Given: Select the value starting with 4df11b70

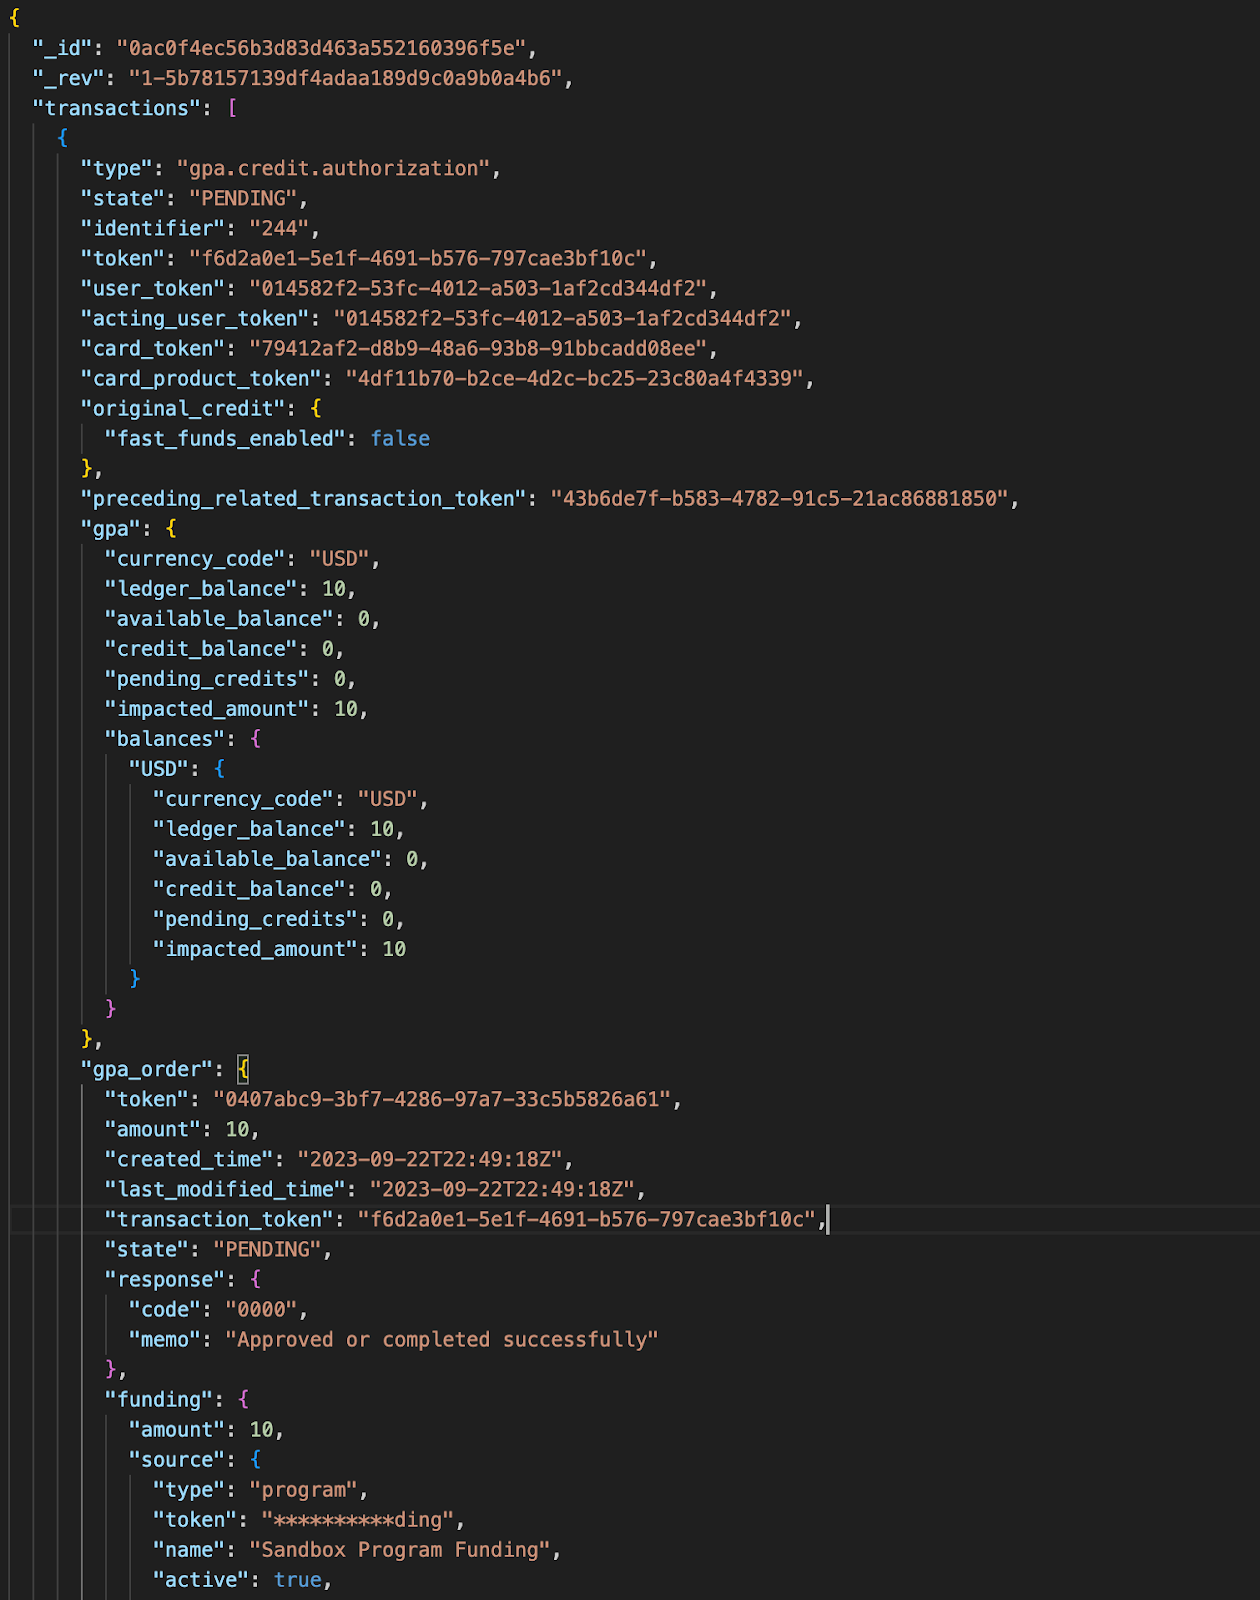Looking at the screenshot, I should pyautogui.click(x=575, y=378).
